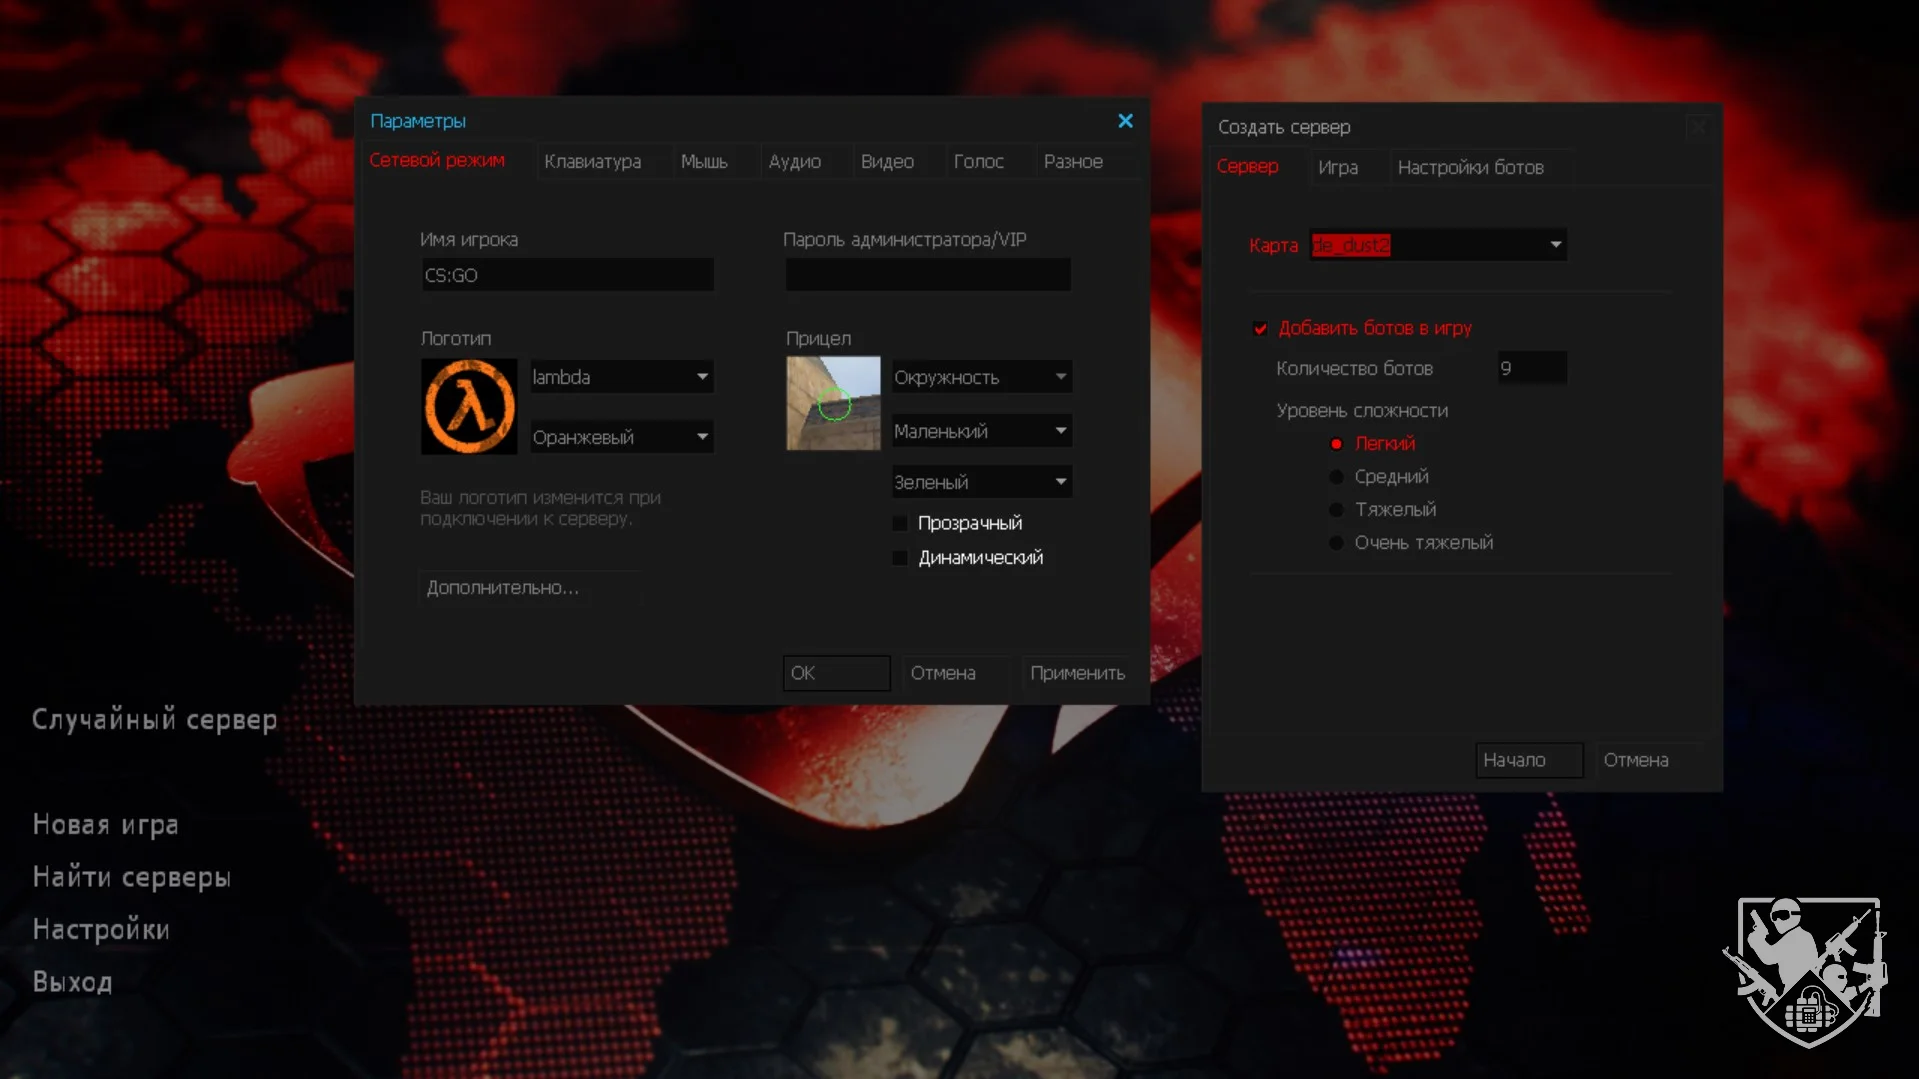Switch to the Видео tab

[887, 162]
